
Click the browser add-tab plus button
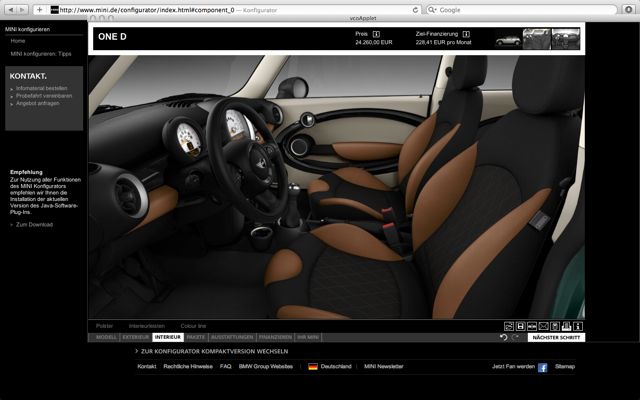(39, 9)
